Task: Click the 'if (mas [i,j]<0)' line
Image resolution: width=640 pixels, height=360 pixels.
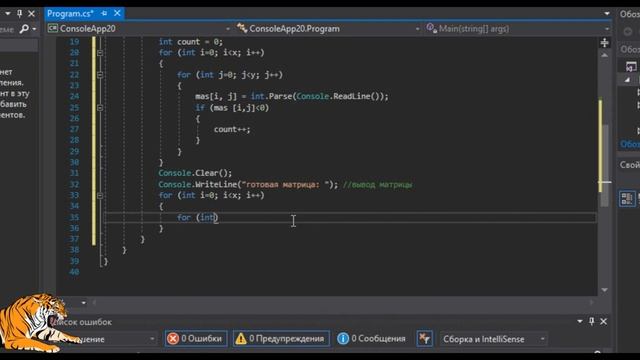Action: 232,108
